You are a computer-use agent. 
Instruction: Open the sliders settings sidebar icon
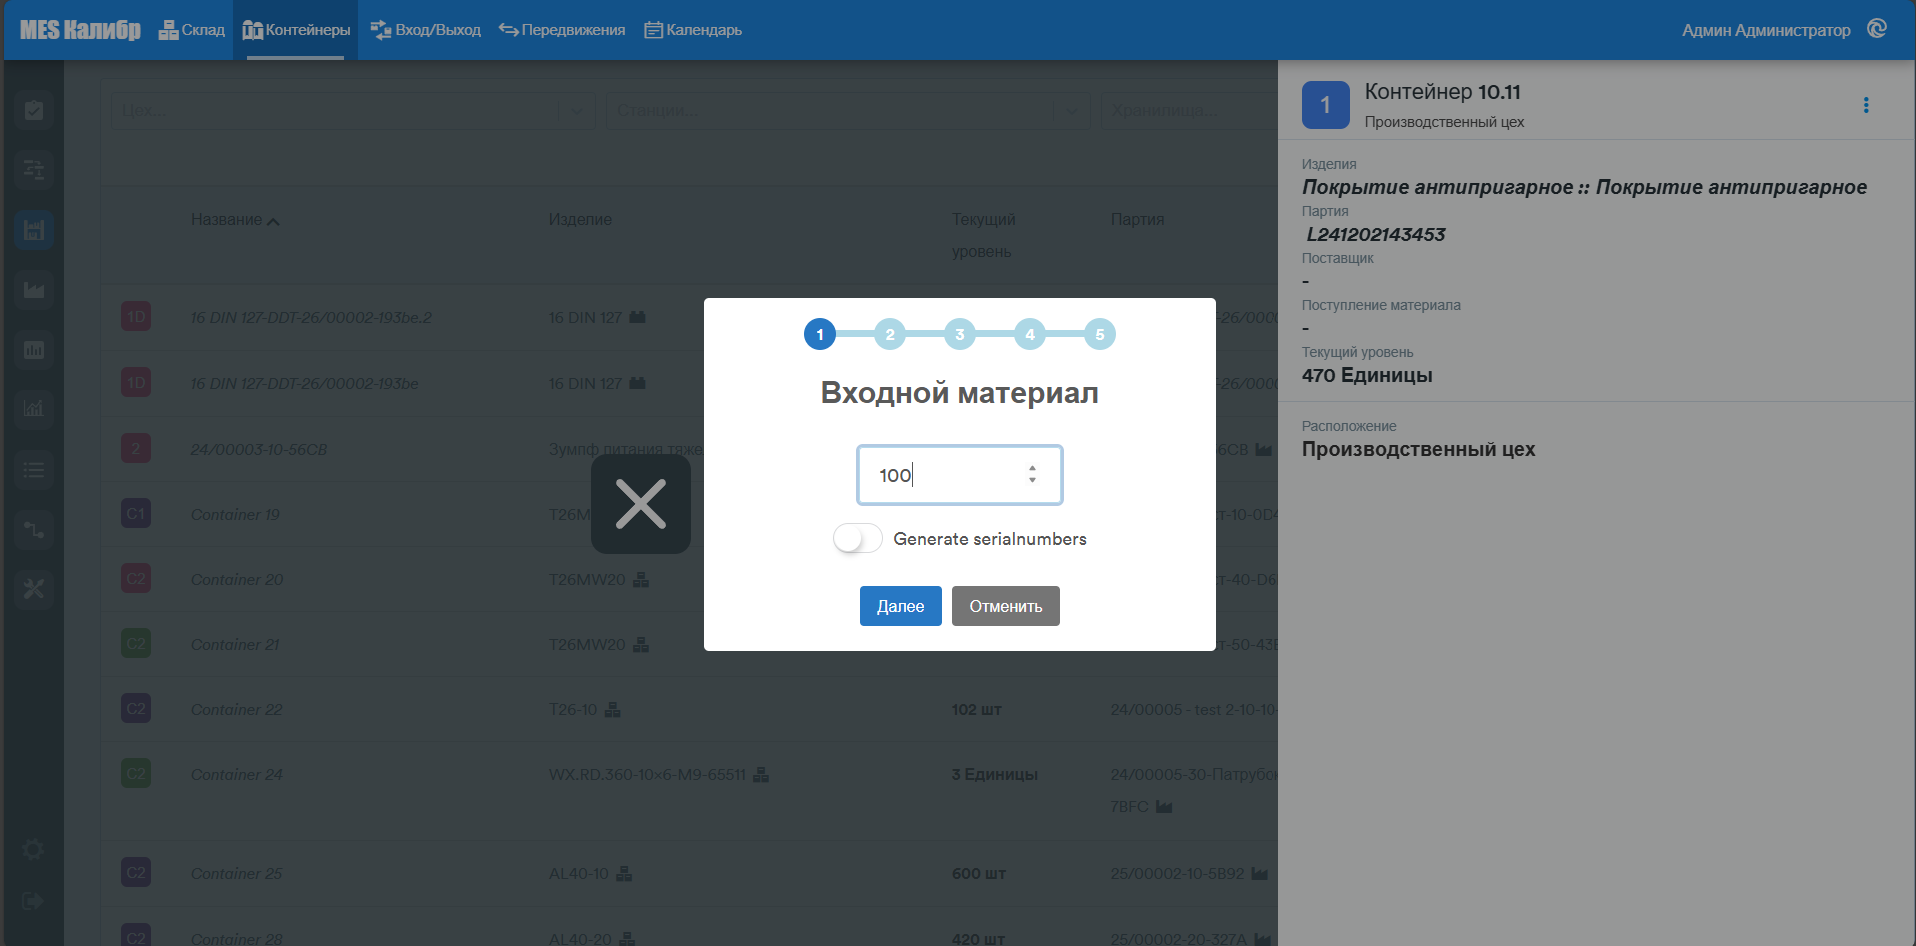34,170
